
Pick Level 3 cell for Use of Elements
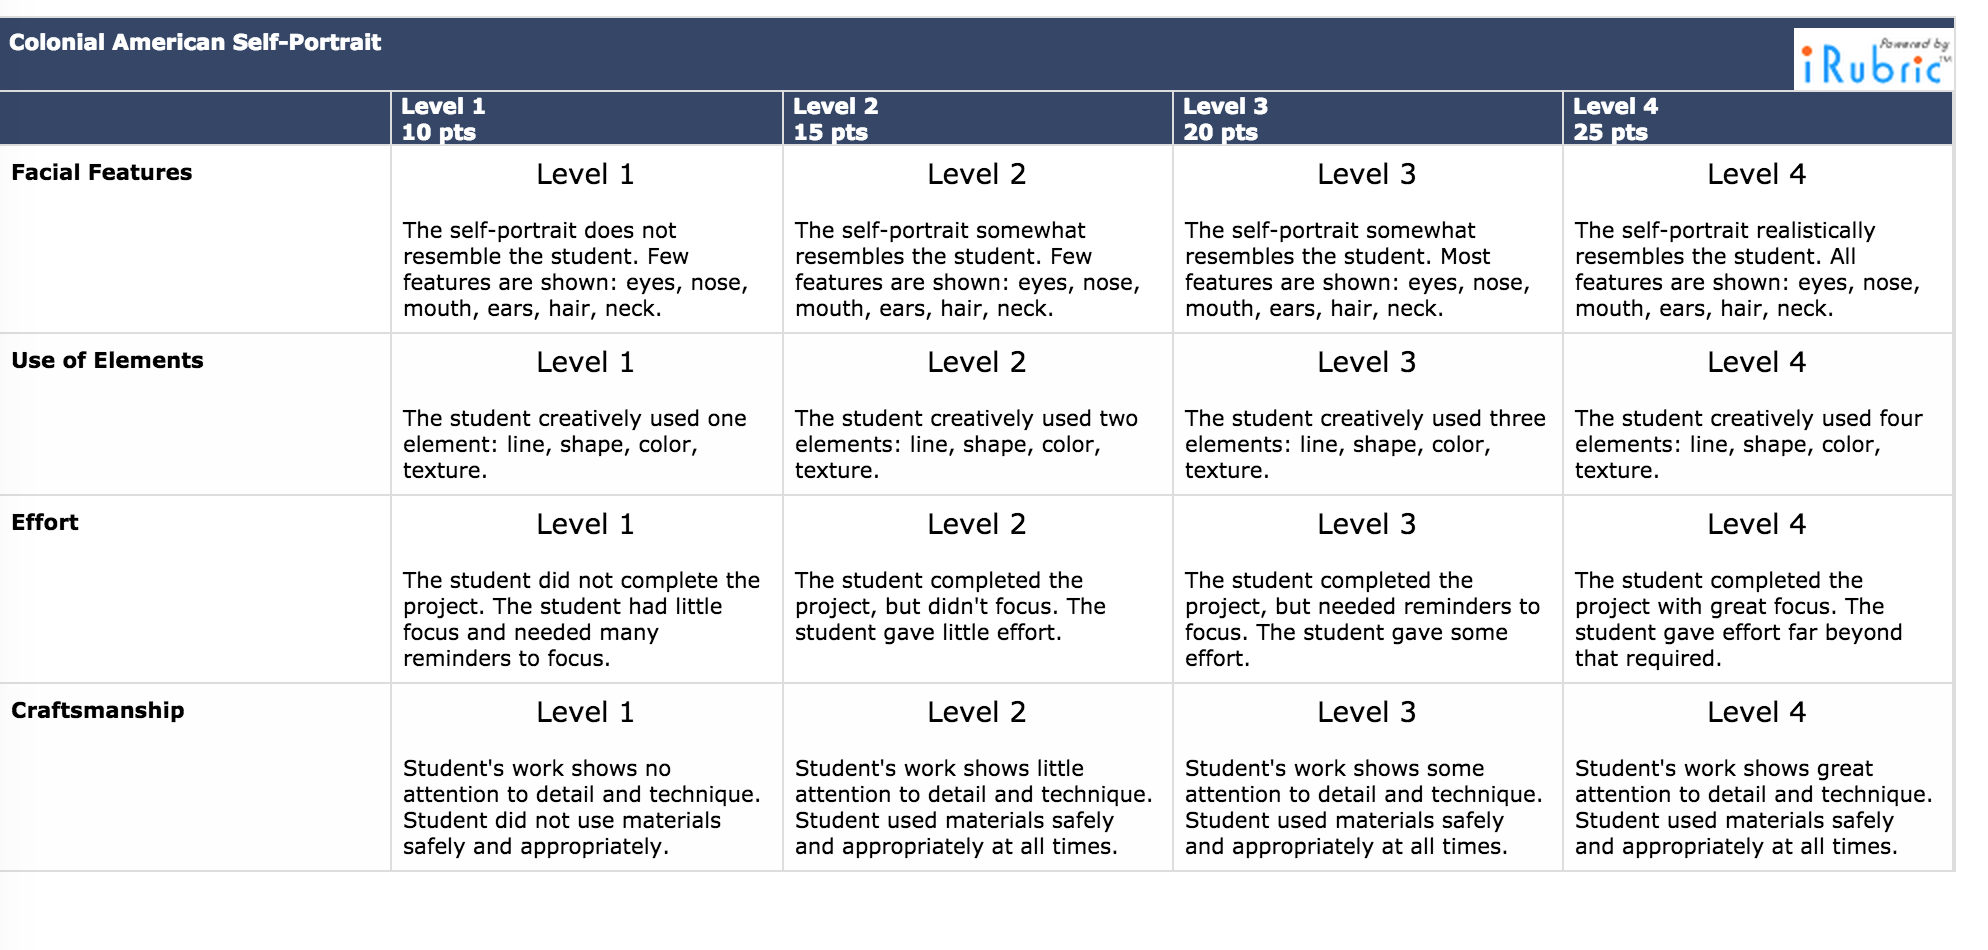[x=1366, y=415]
